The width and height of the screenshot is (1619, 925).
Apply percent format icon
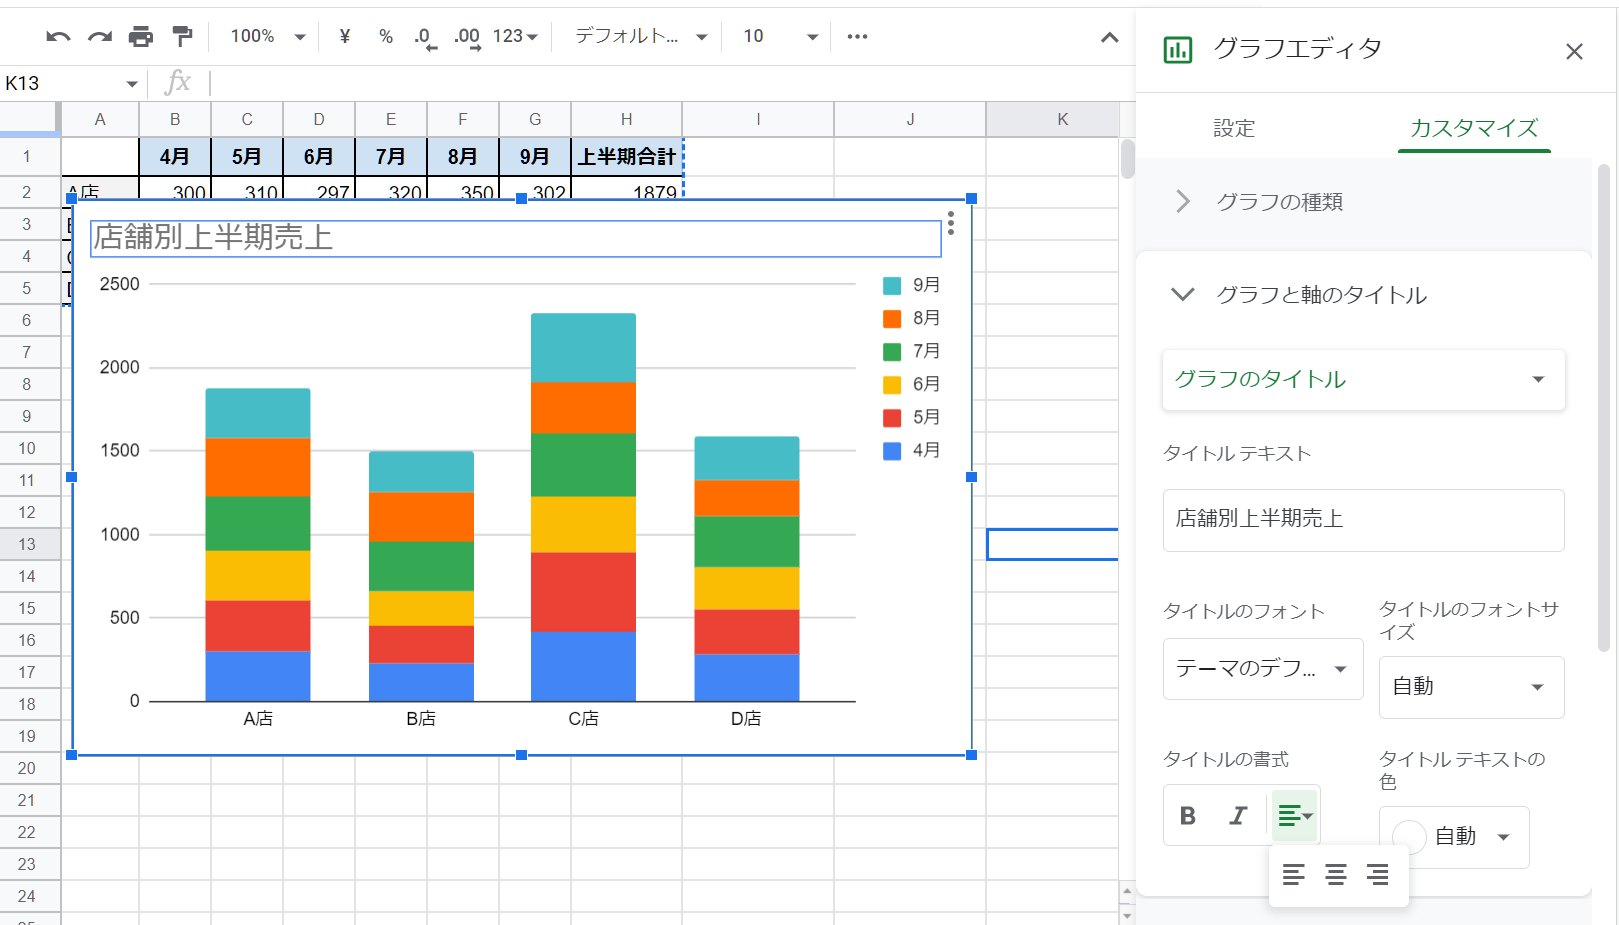click(385, 36)
